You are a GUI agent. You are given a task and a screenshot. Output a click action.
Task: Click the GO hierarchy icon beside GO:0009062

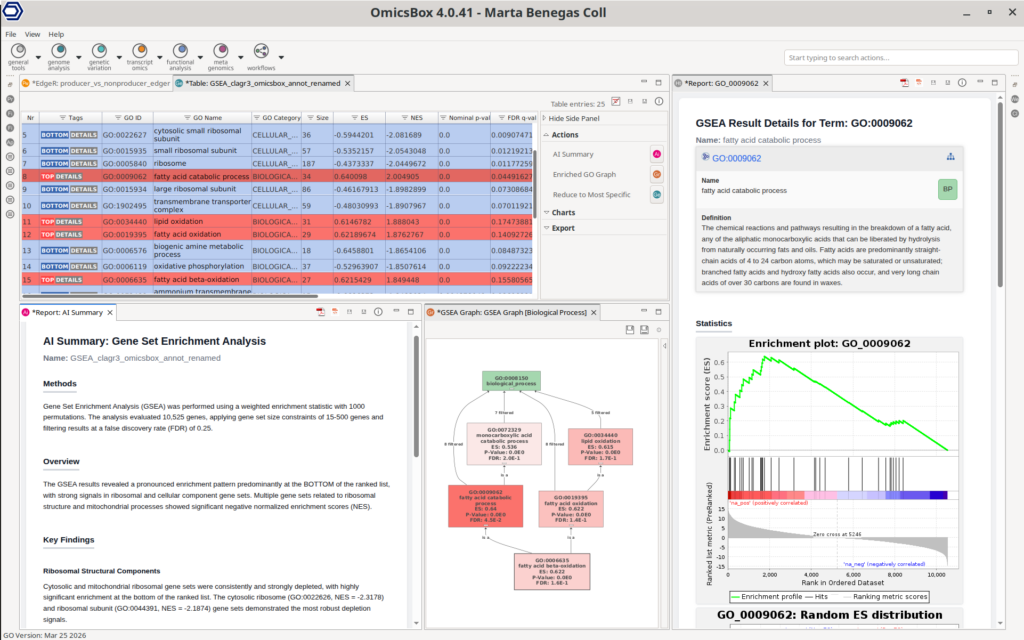click(948, 157)
